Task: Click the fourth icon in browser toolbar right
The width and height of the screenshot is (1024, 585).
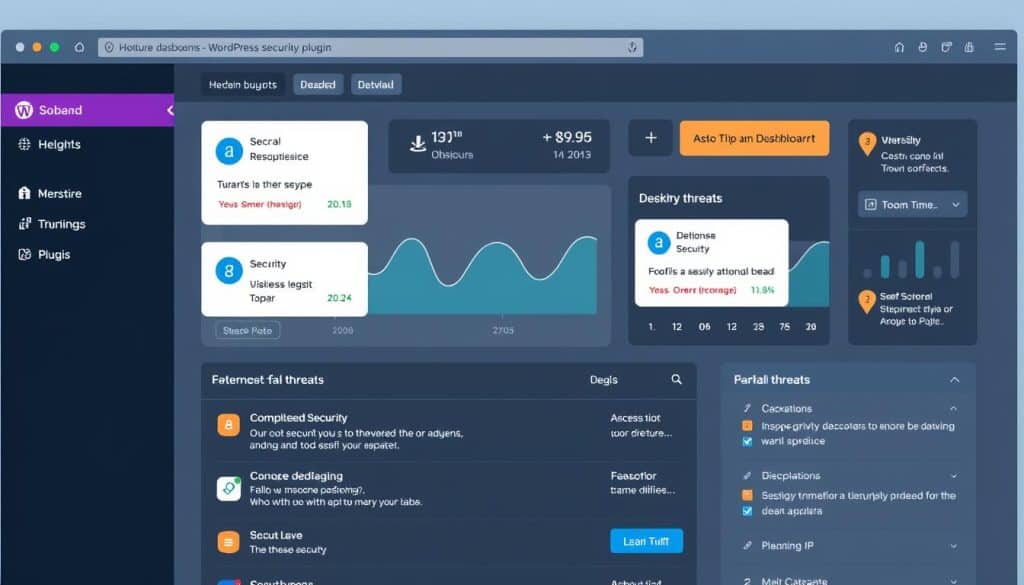Action: [x=969, y=47]
